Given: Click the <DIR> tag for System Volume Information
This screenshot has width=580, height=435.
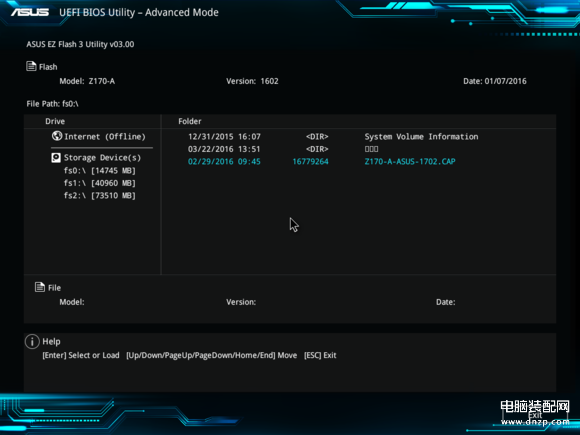Looking at the screenshot, I should [x=317, y=136].
